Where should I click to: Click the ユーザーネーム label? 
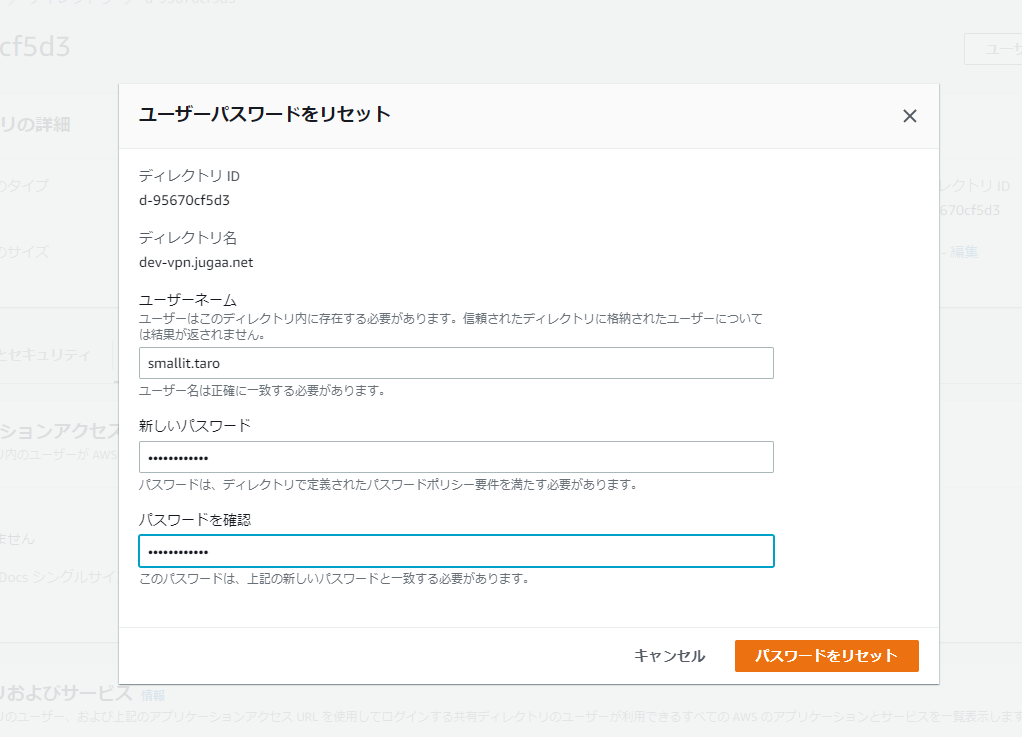[187, 301]
